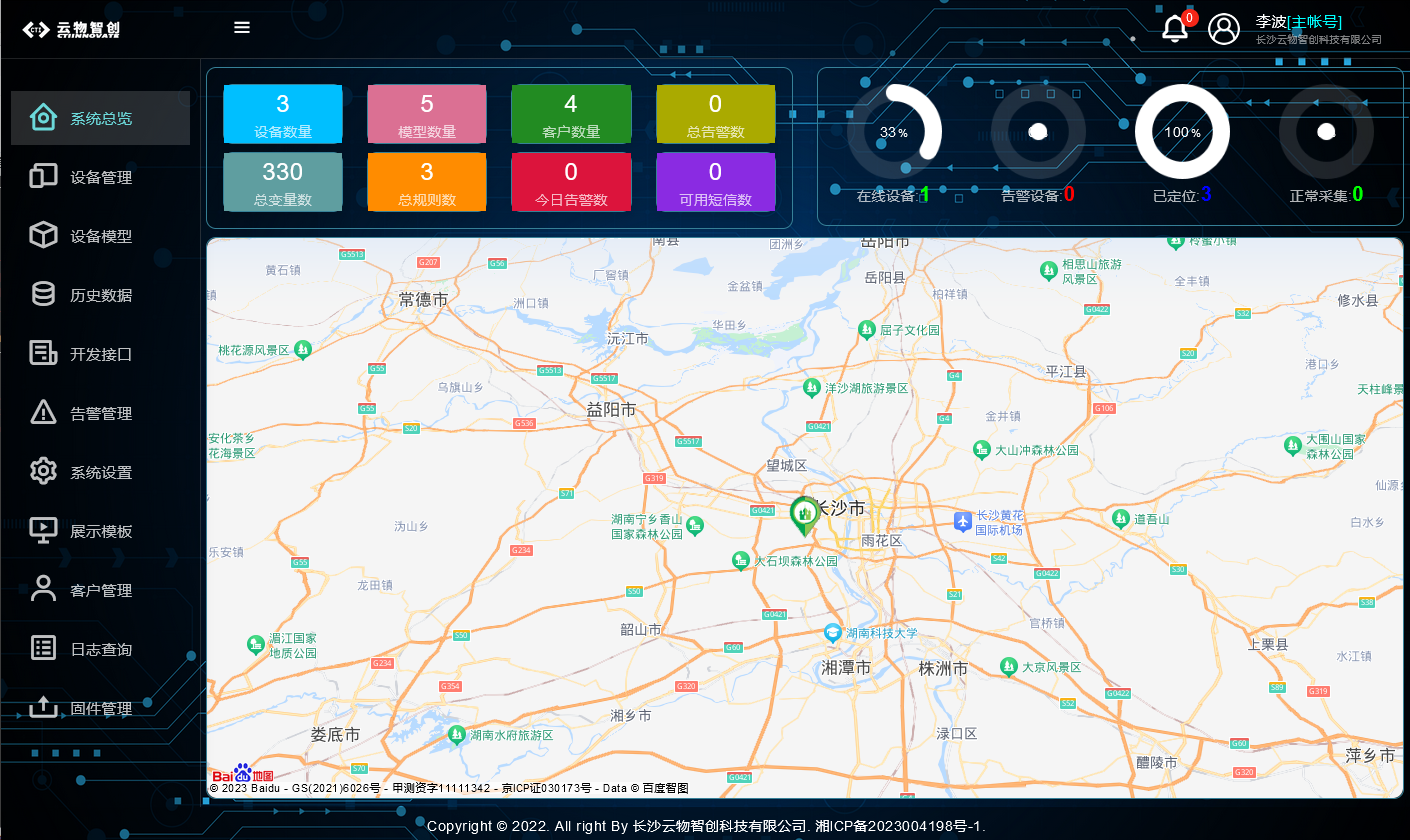Click the 设备模型 cube icon

pyautogui.click(x=43, y=236)
